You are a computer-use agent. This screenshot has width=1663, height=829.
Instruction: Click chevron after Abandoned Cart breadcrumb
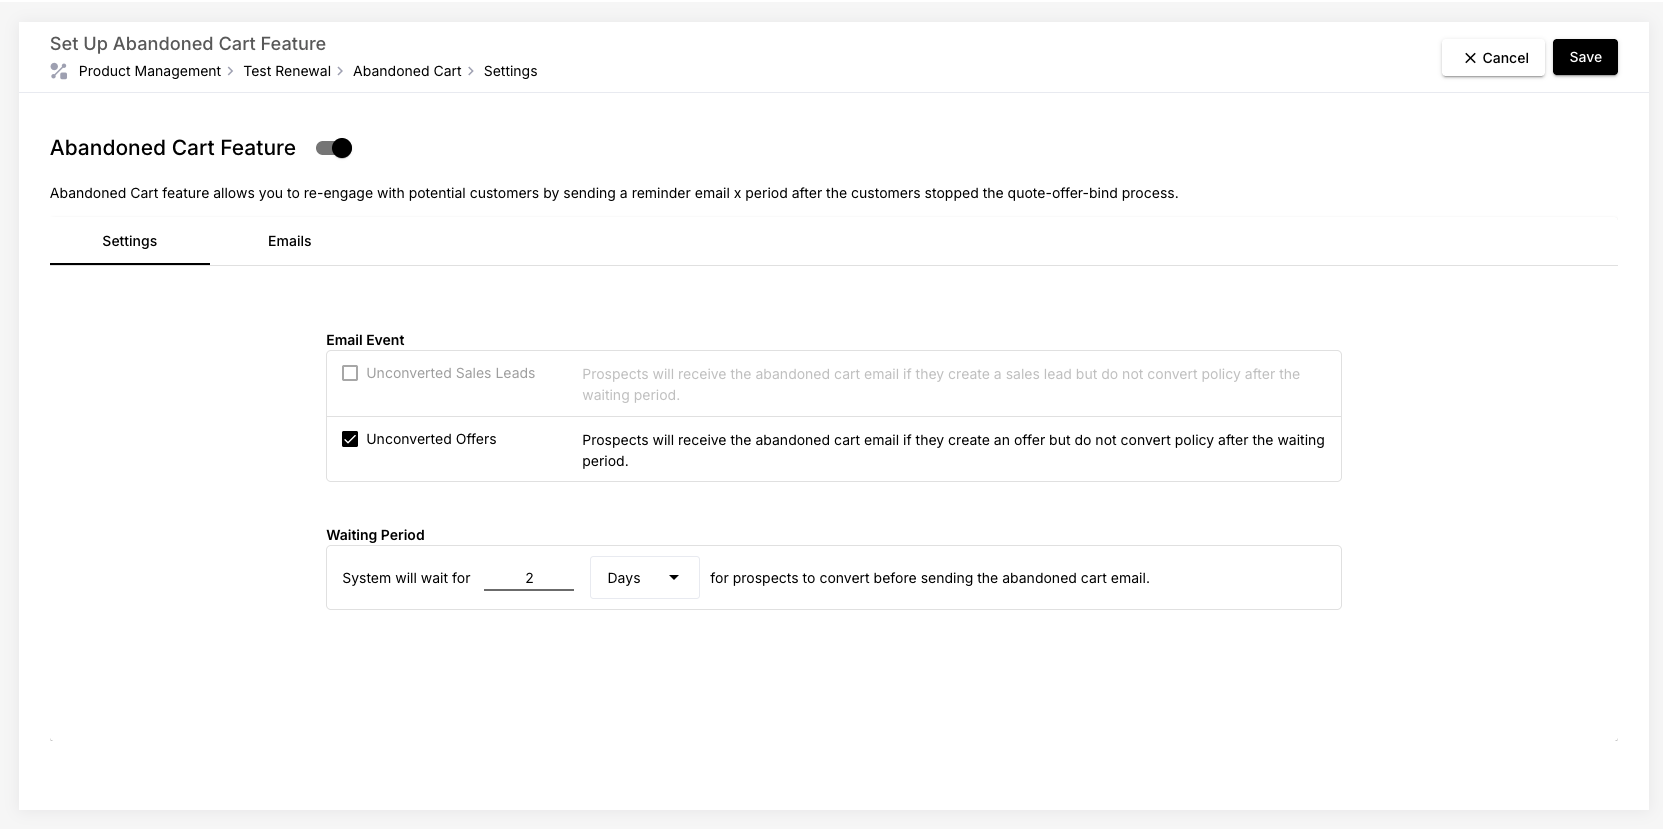point(471,71)
